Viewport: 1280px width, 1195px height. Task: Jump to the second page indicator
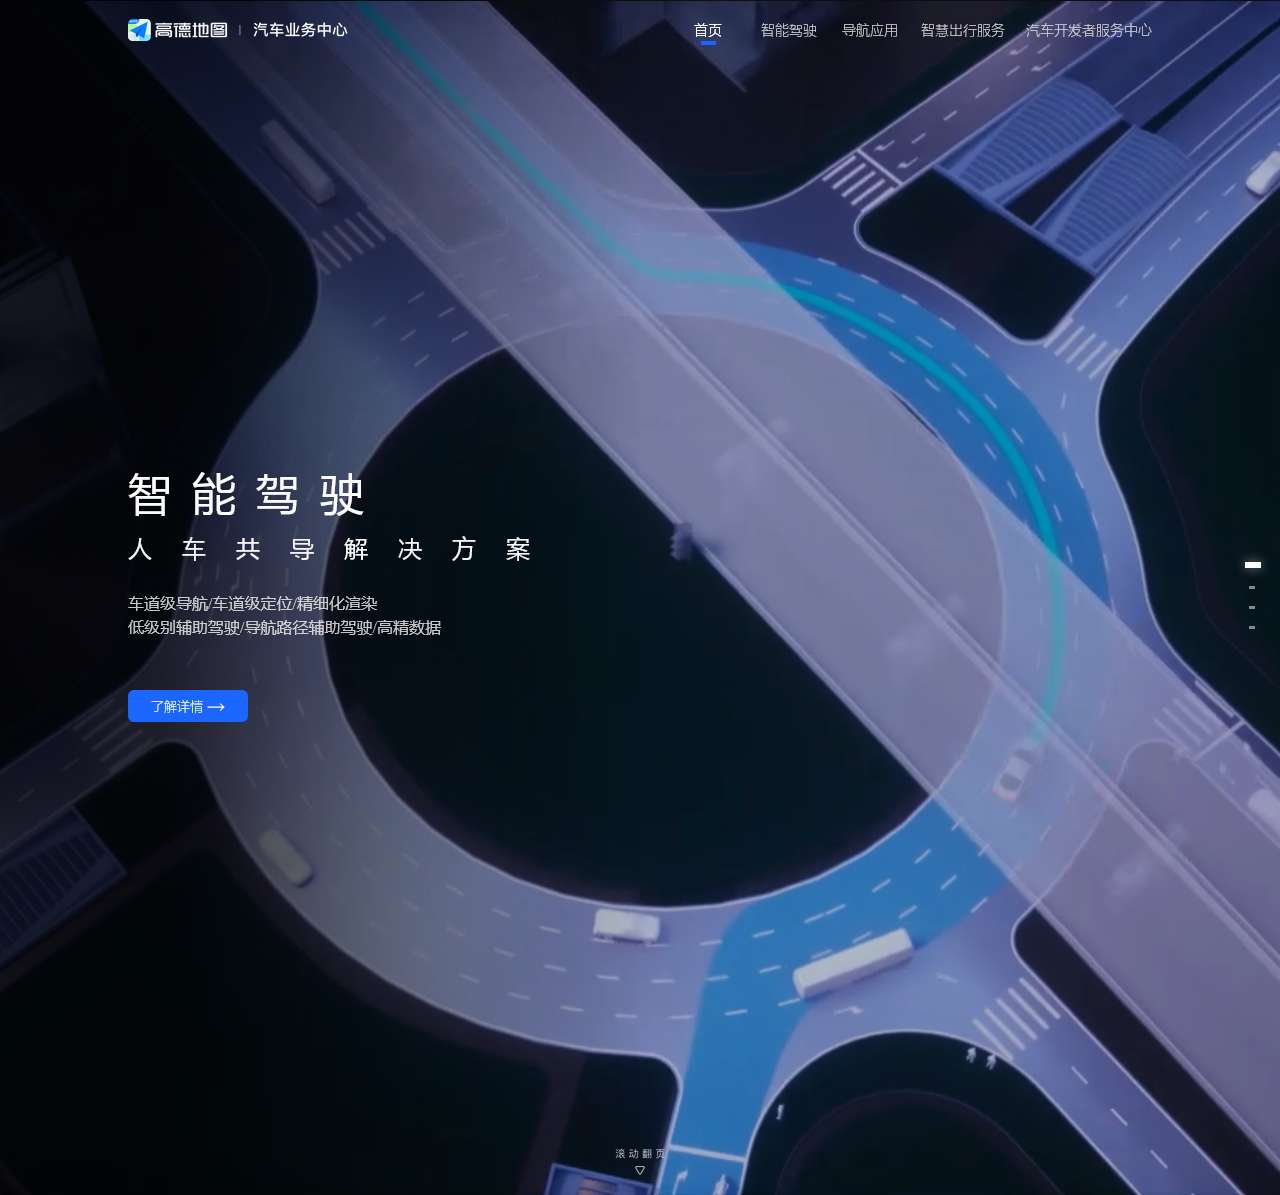coord(1252,587)
